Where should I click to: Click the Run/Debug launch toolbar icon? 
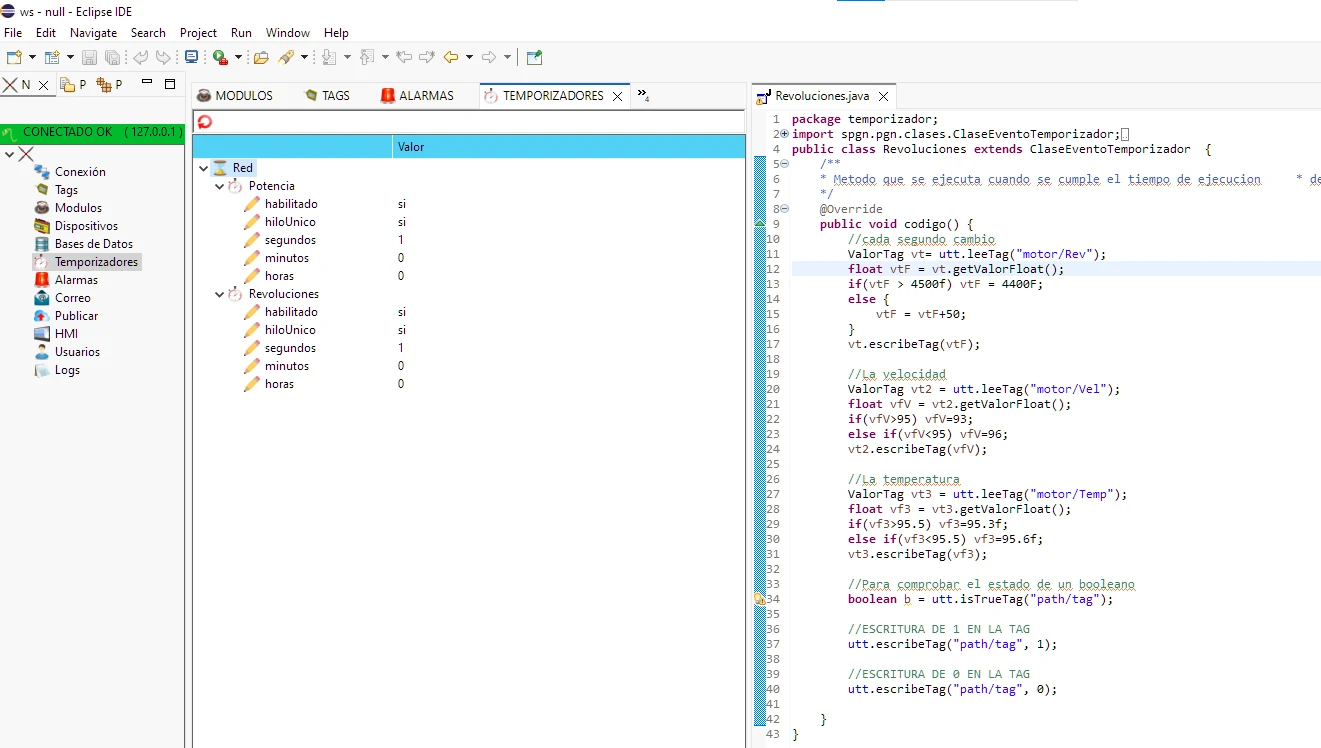219,57
